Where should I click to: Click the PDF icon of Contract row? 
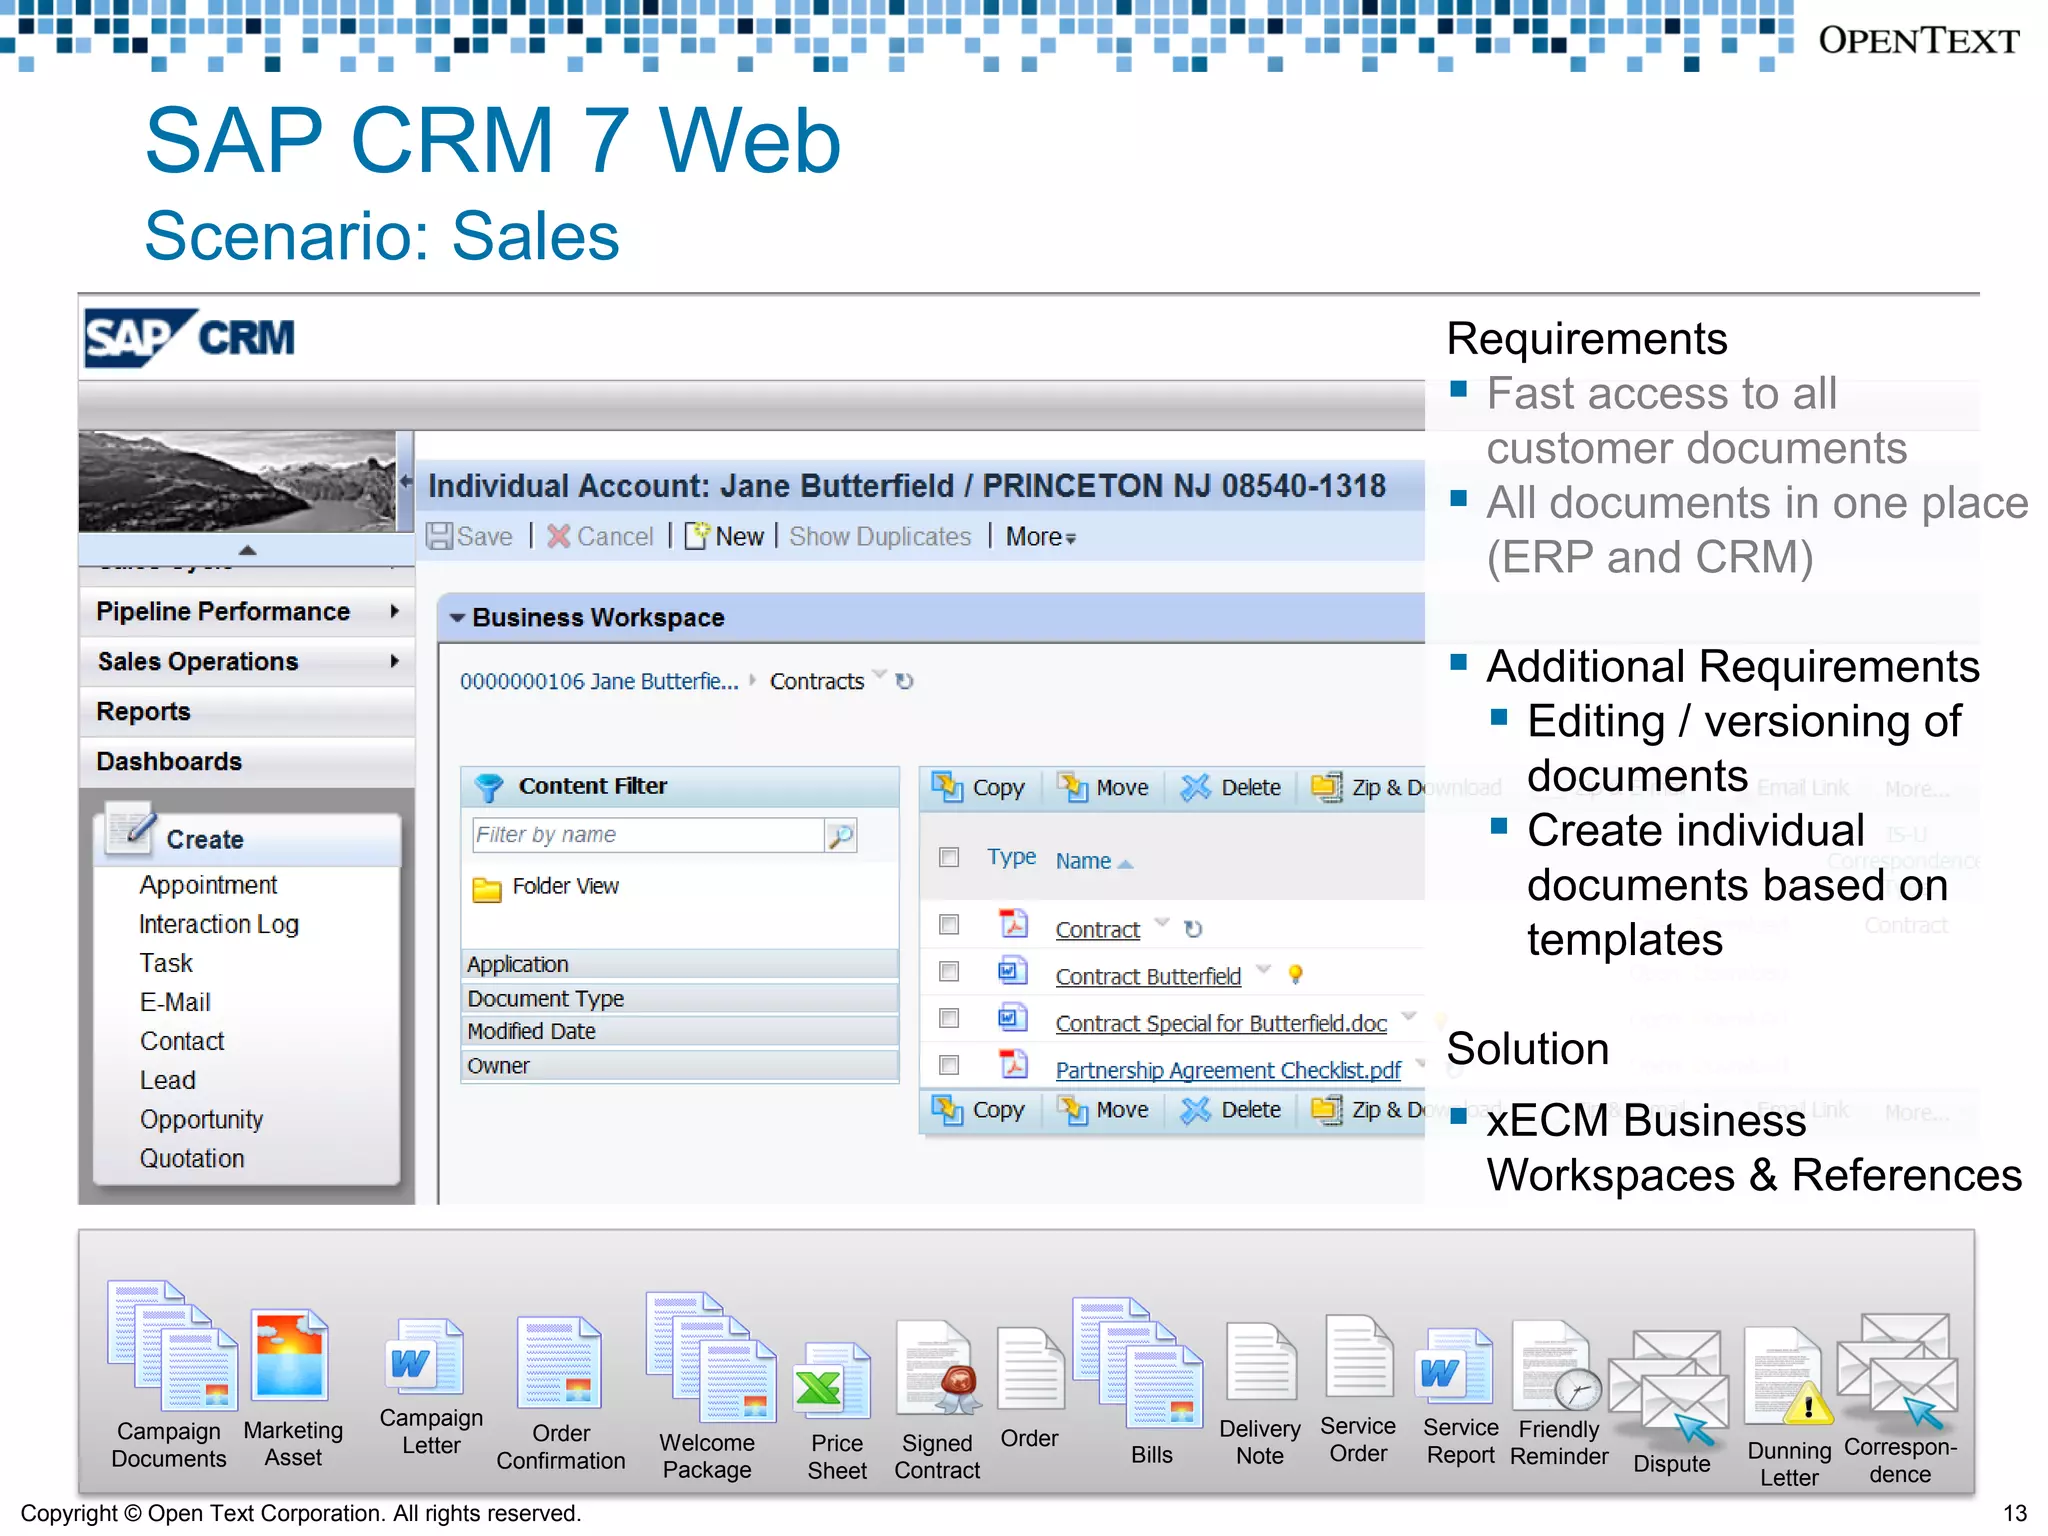click(1013, 924)
